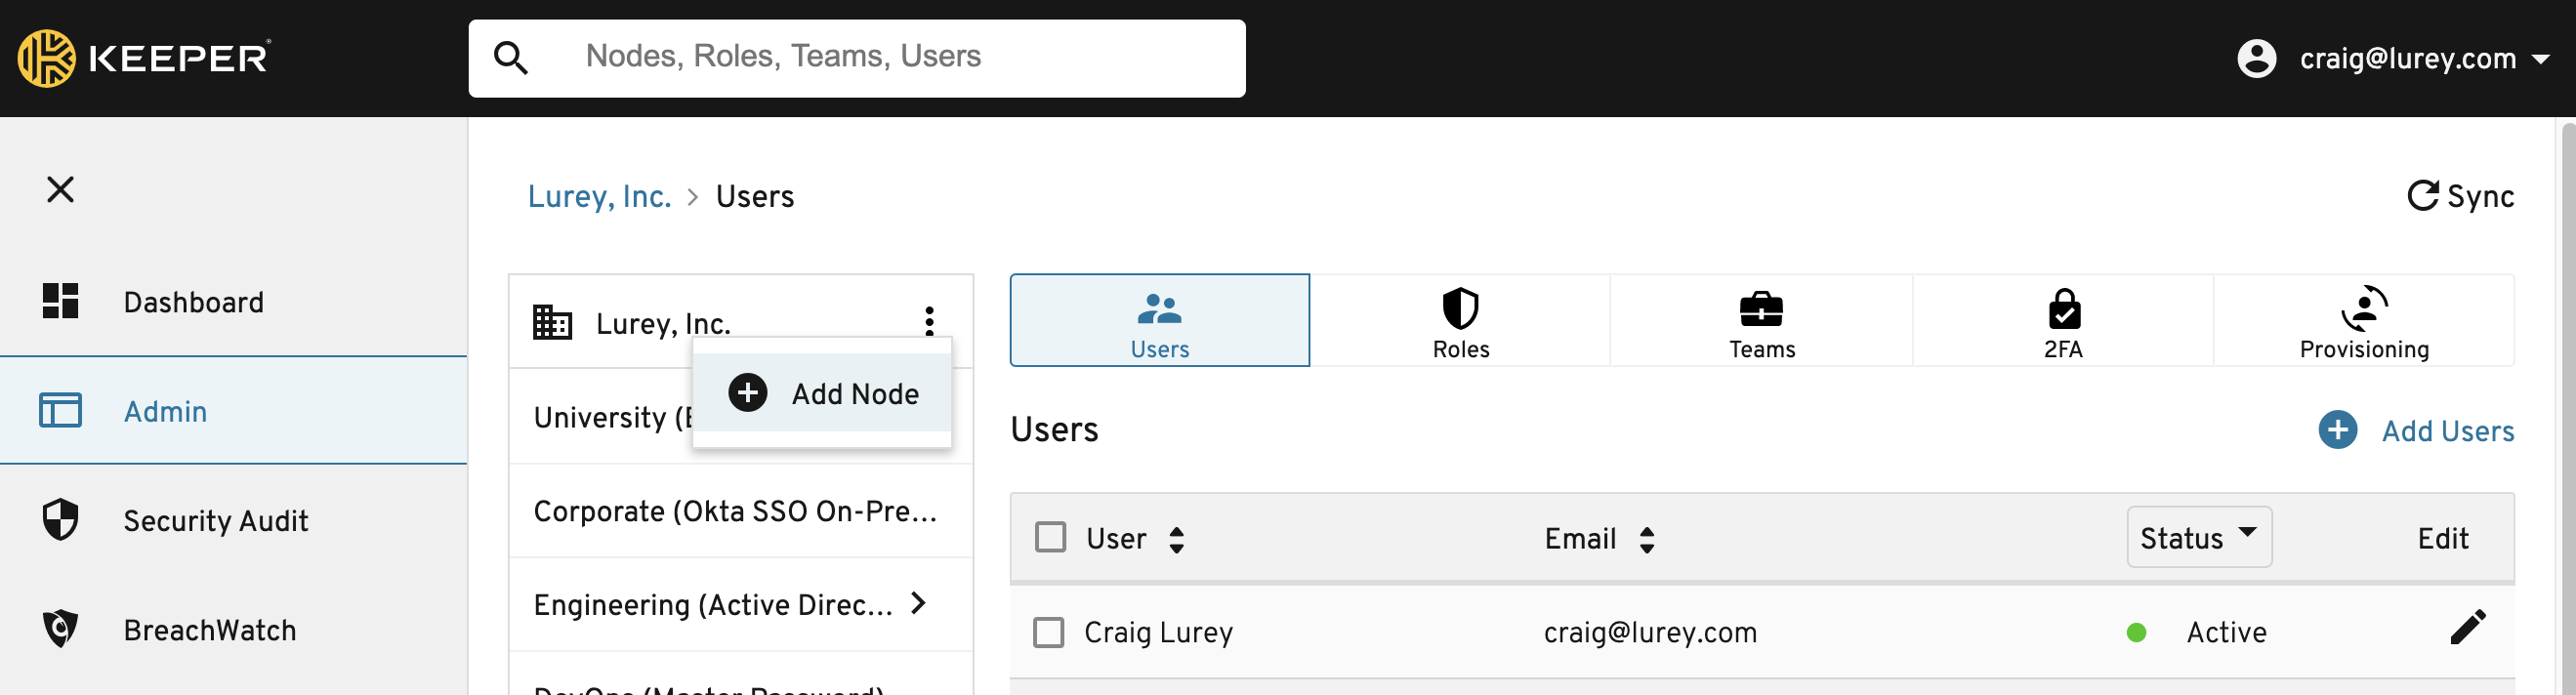Image resolution: width=2576 pixels, height=695 pixels.
Task: Select Add Node from the popup menu
Action: tap(822, 393)
